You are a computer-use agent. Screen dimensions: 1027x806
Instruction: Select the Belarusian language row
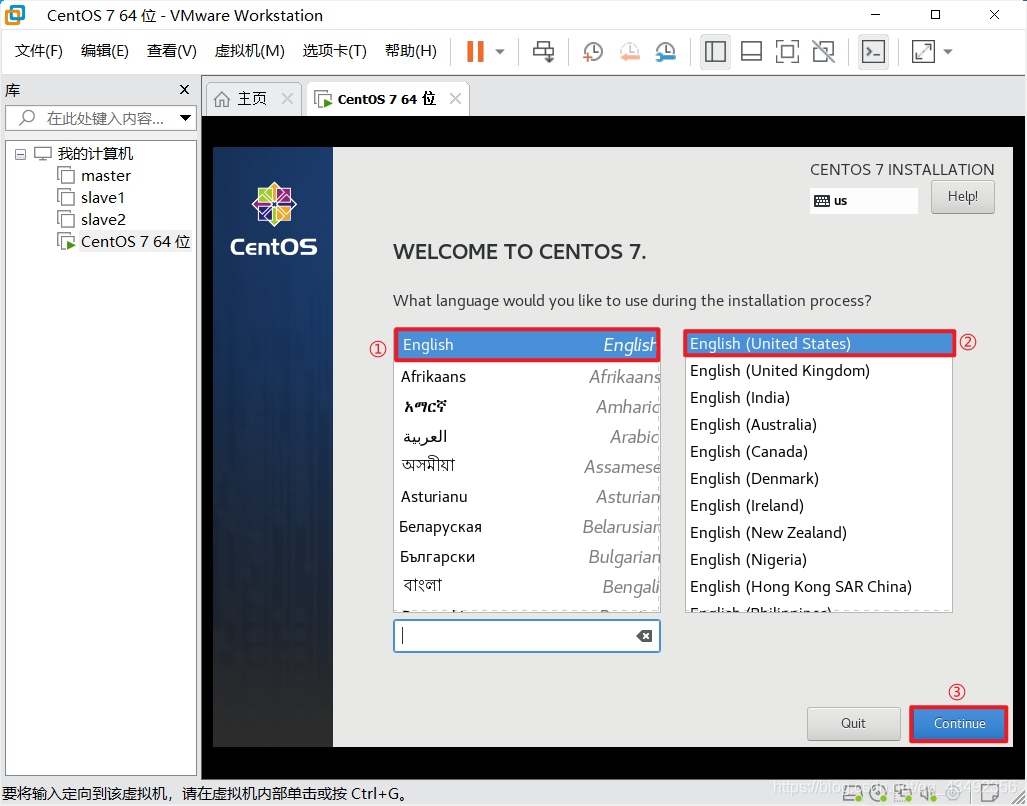pyautogui.click(x=527, y=527)
